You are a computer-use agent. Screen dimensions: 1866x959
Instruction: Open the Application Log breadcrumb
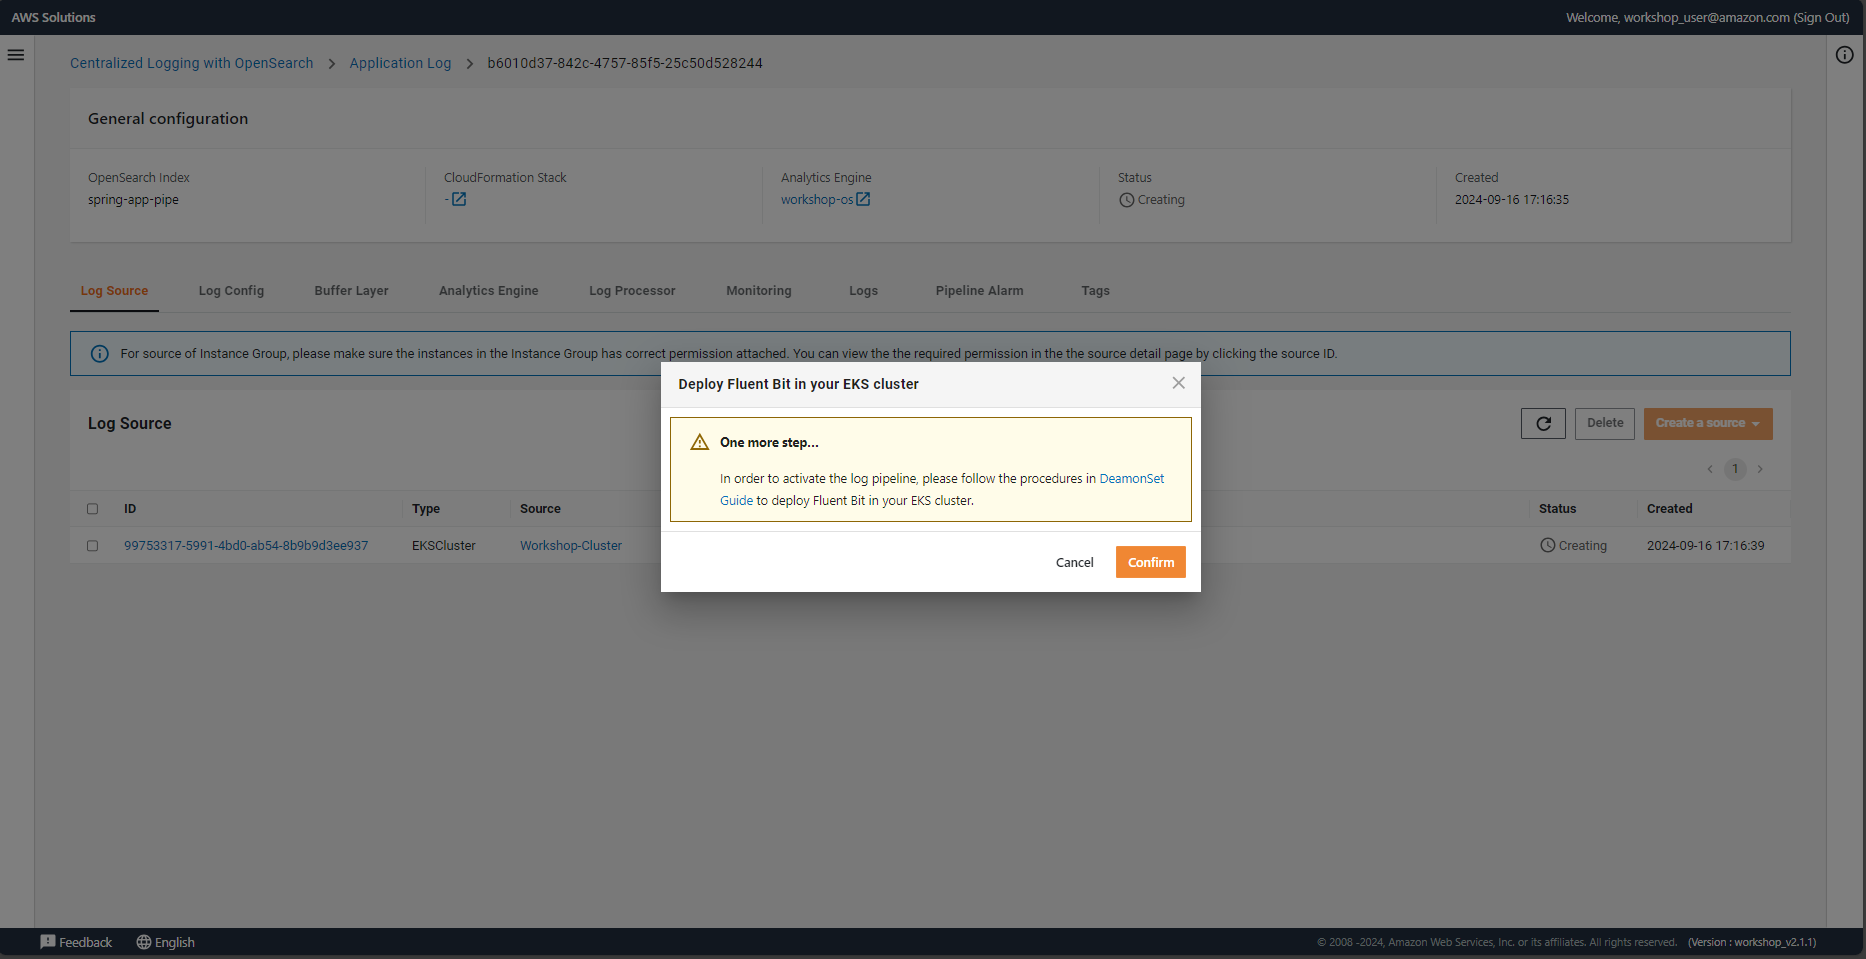click(400, 63)
